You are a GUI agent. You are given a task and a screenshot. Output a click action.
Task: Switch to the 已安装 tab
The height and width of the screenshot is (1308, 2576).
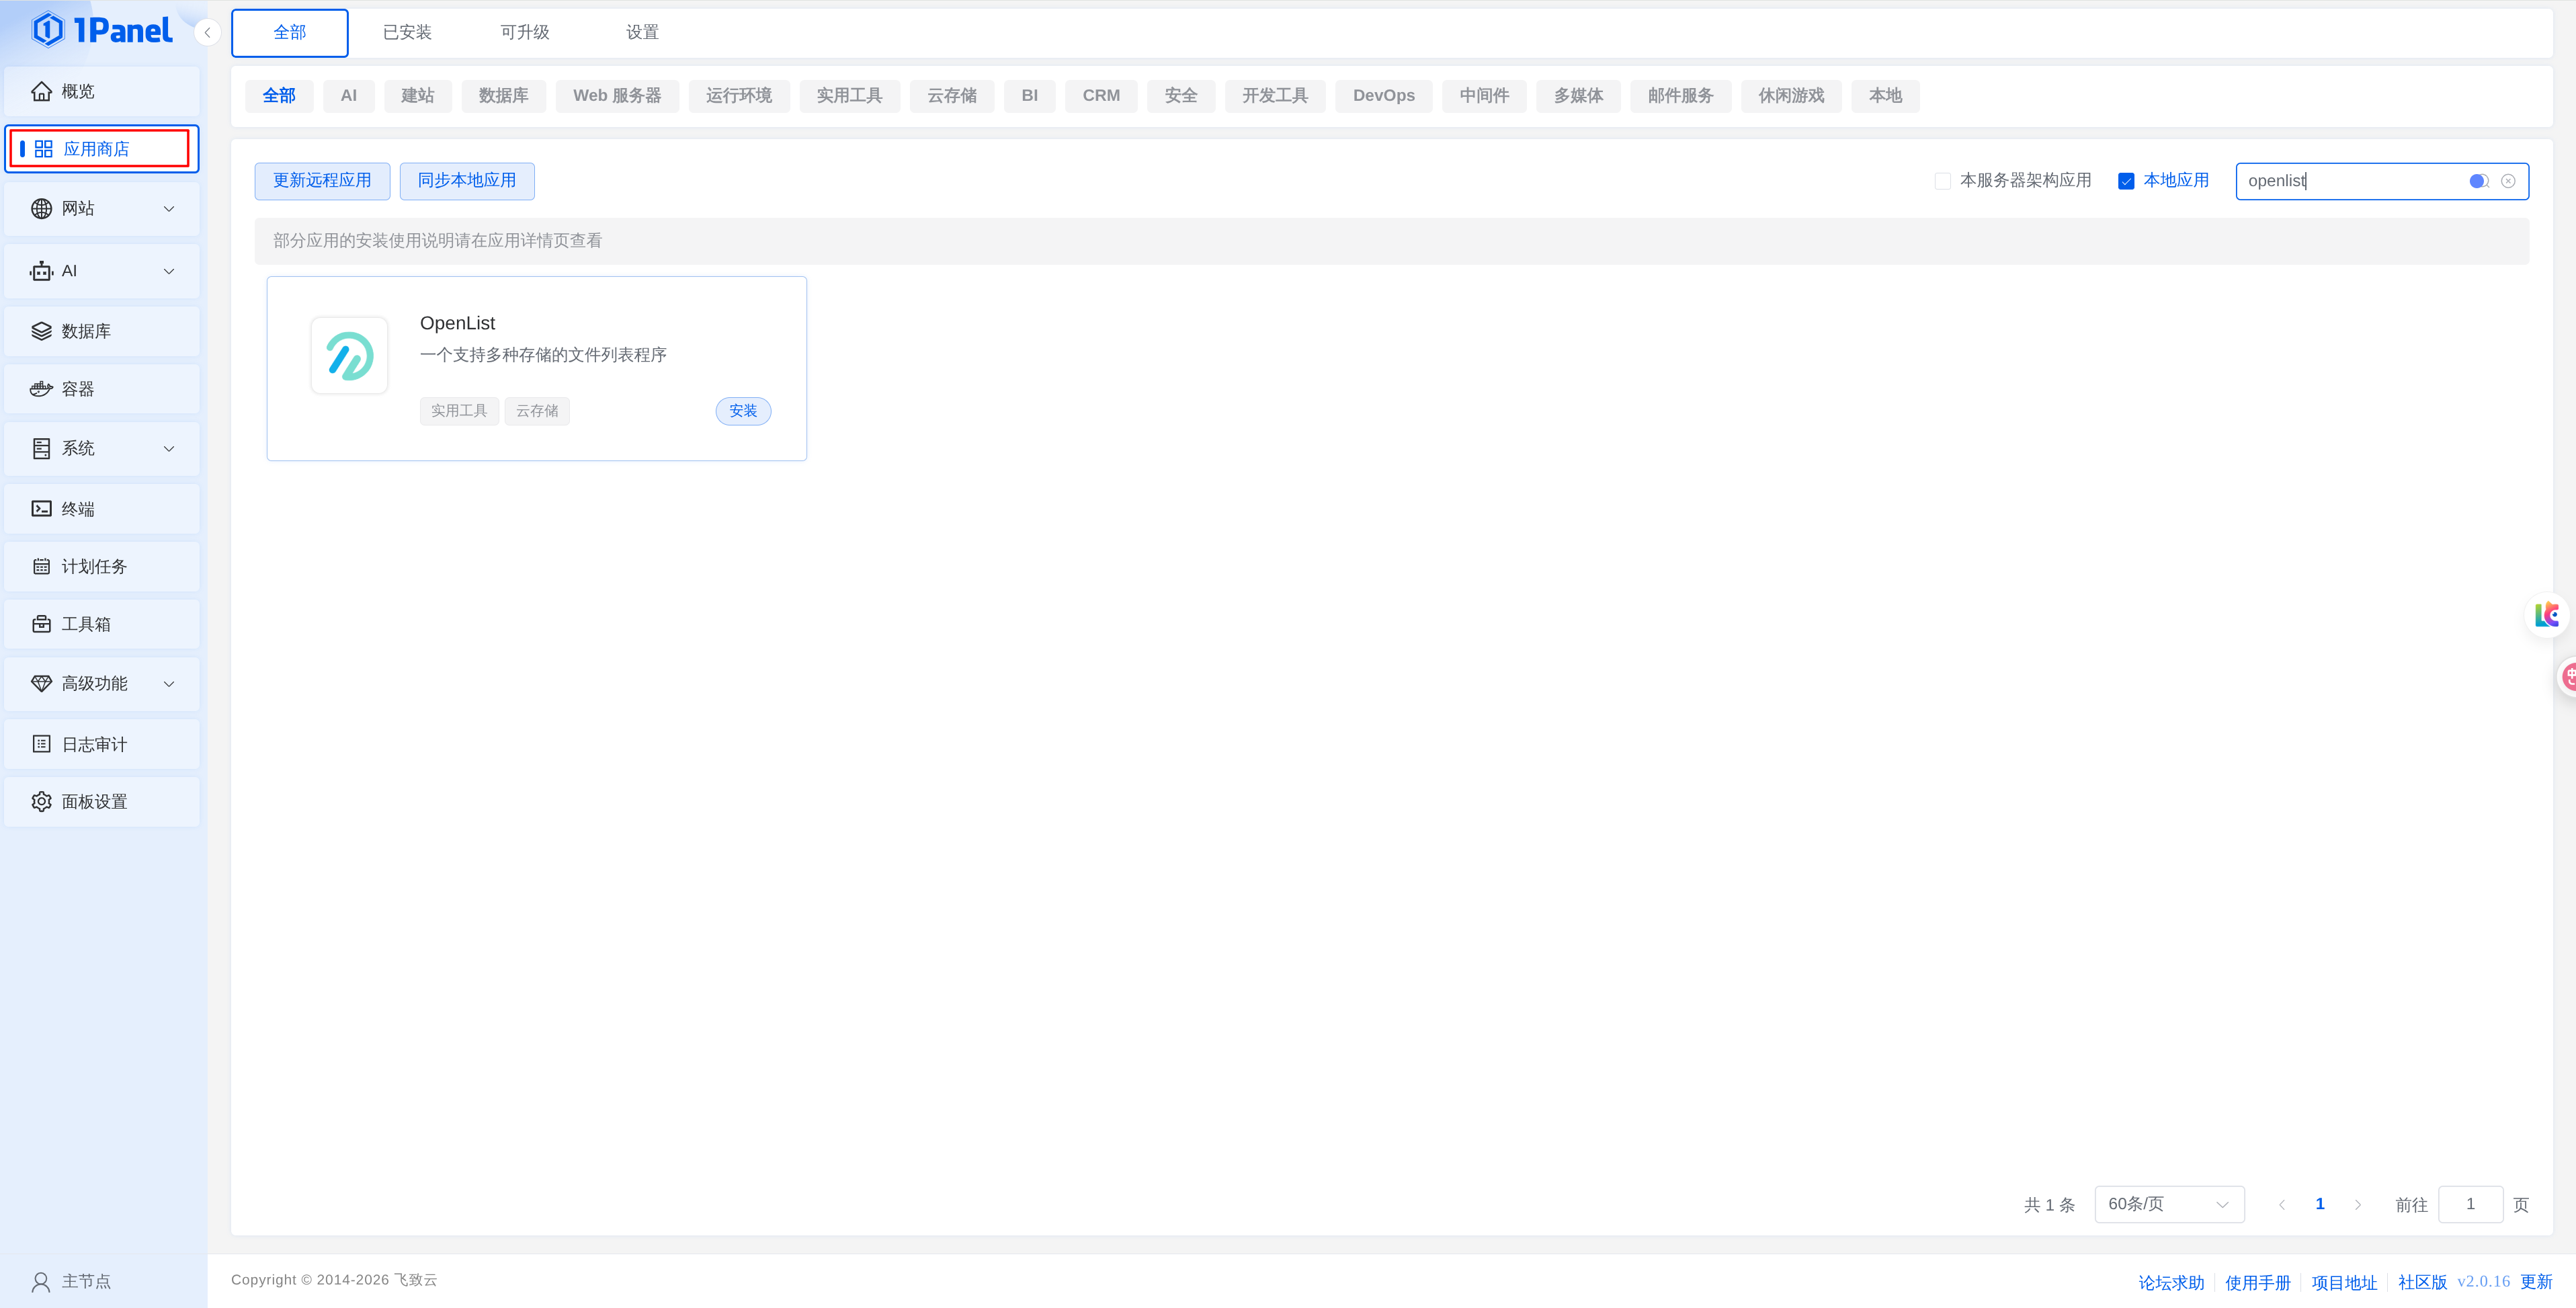click(407, 32)
